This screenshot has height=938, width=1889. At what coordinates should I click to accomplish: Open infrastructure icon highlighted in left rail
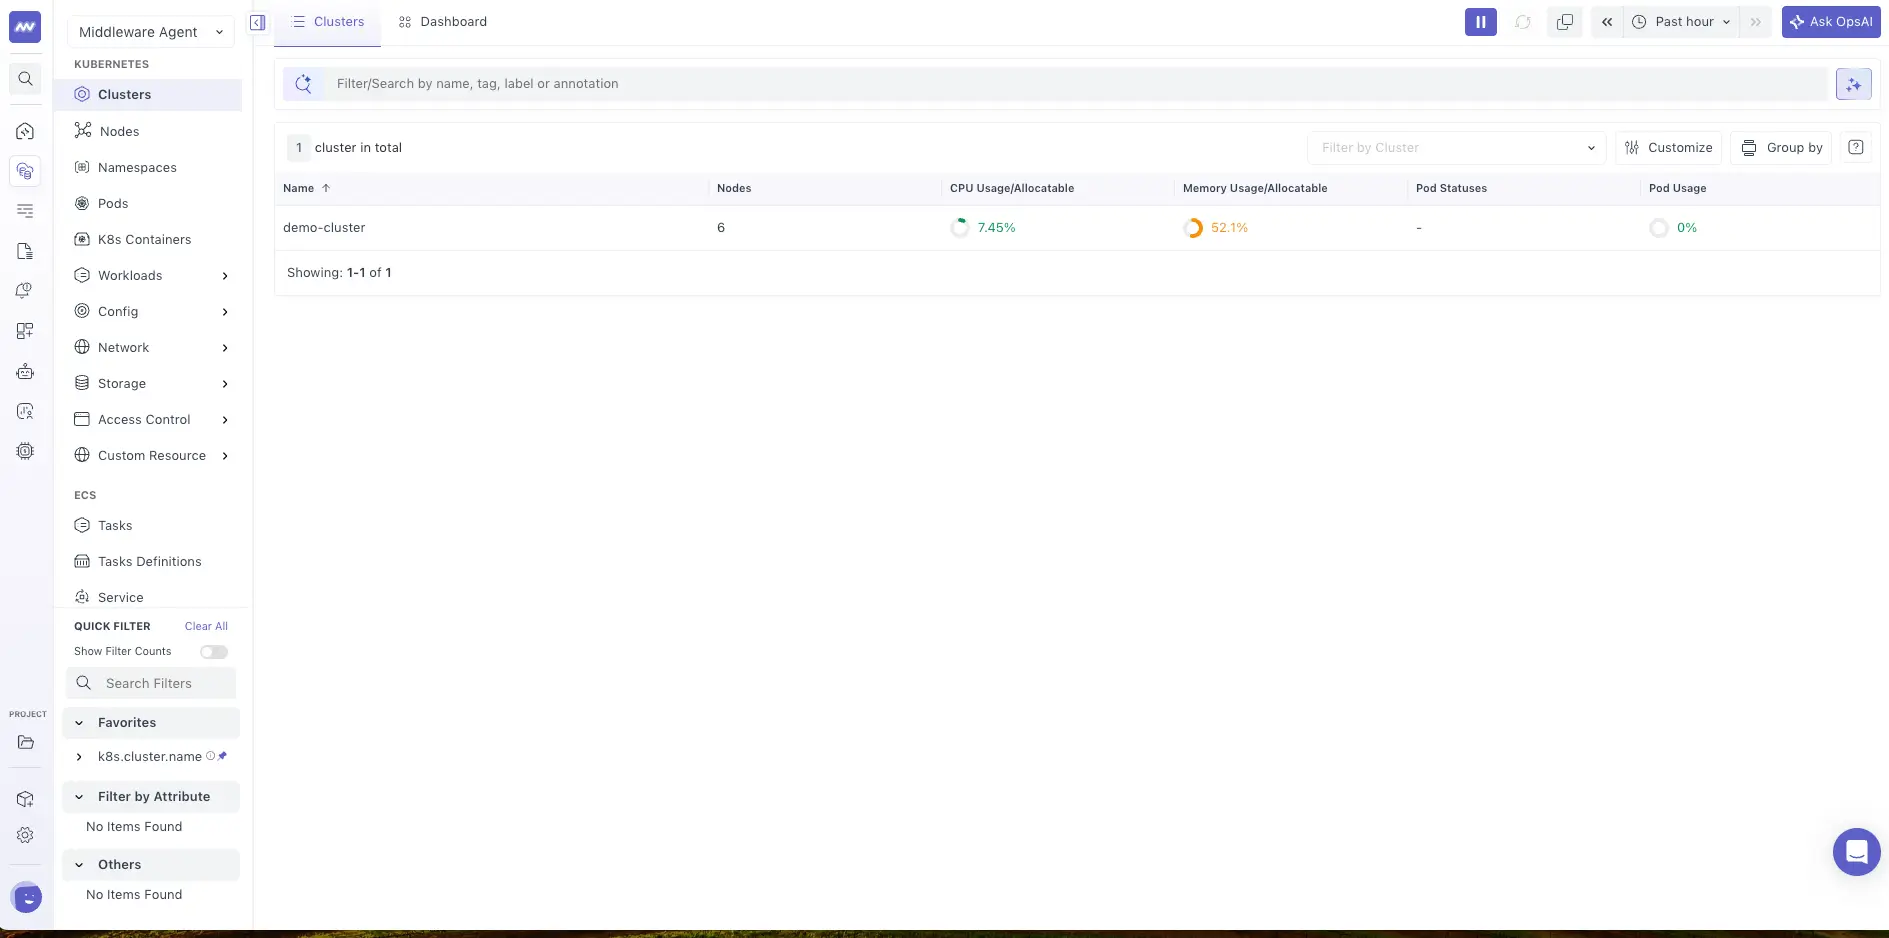(25, 171)
